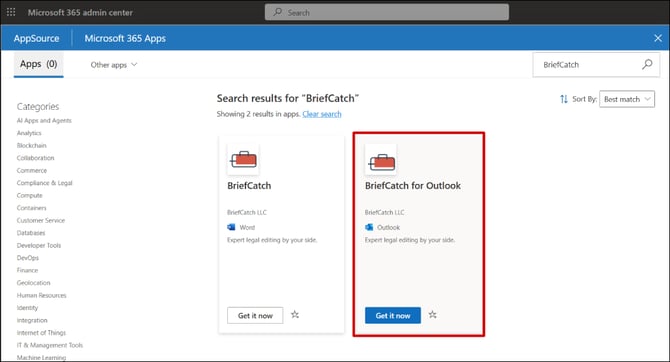Screen dimensions: 670x362
Task: Click the Outlook product icon on the Outlook card
Action: pos(369,227)
